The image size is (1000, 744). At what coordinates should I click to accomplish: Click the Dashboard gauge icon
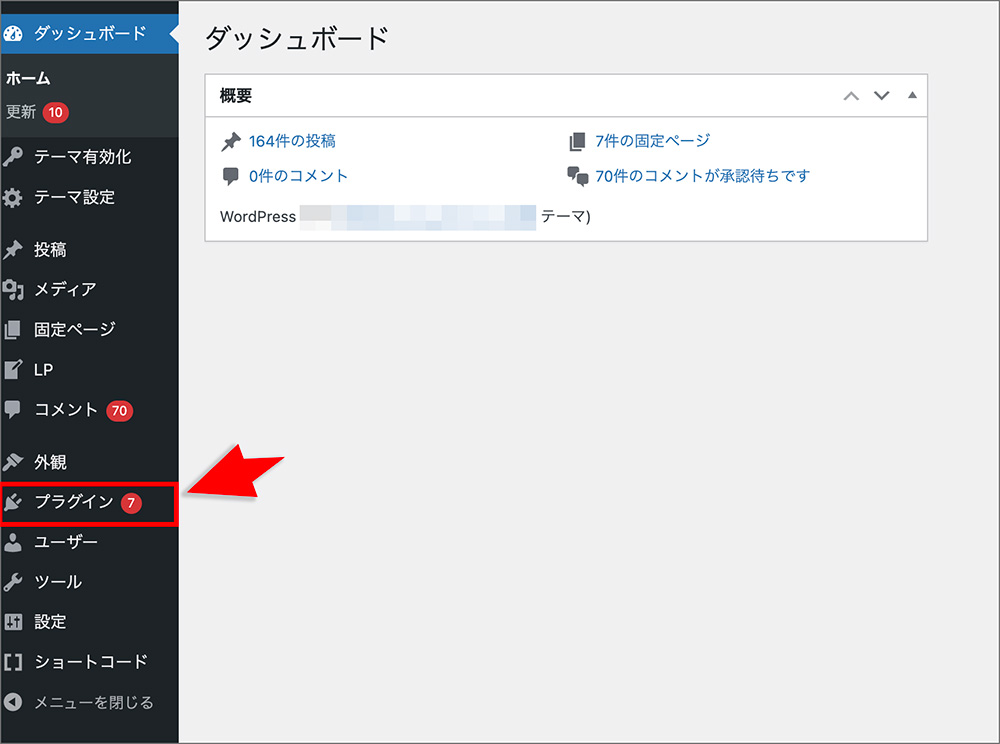coord(13,34)
